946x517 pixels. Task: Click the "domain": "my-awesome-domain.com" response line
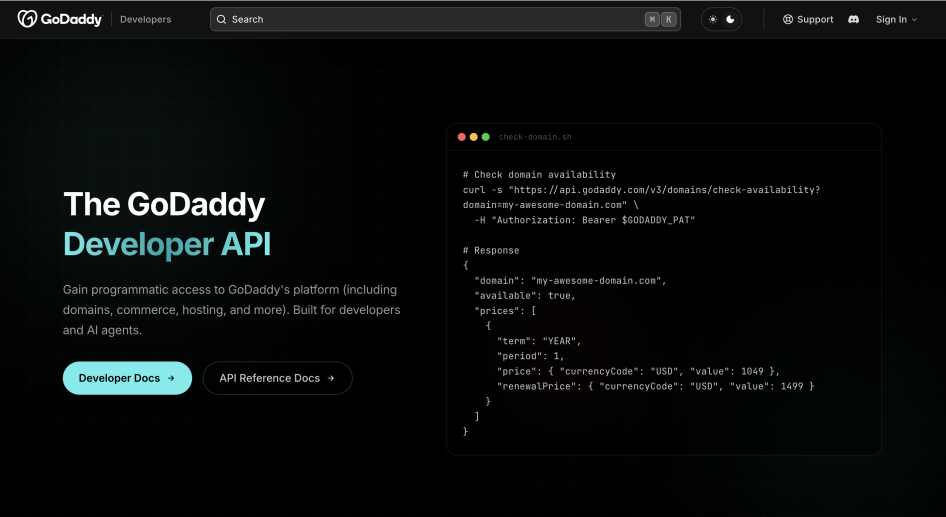point(570,281)
